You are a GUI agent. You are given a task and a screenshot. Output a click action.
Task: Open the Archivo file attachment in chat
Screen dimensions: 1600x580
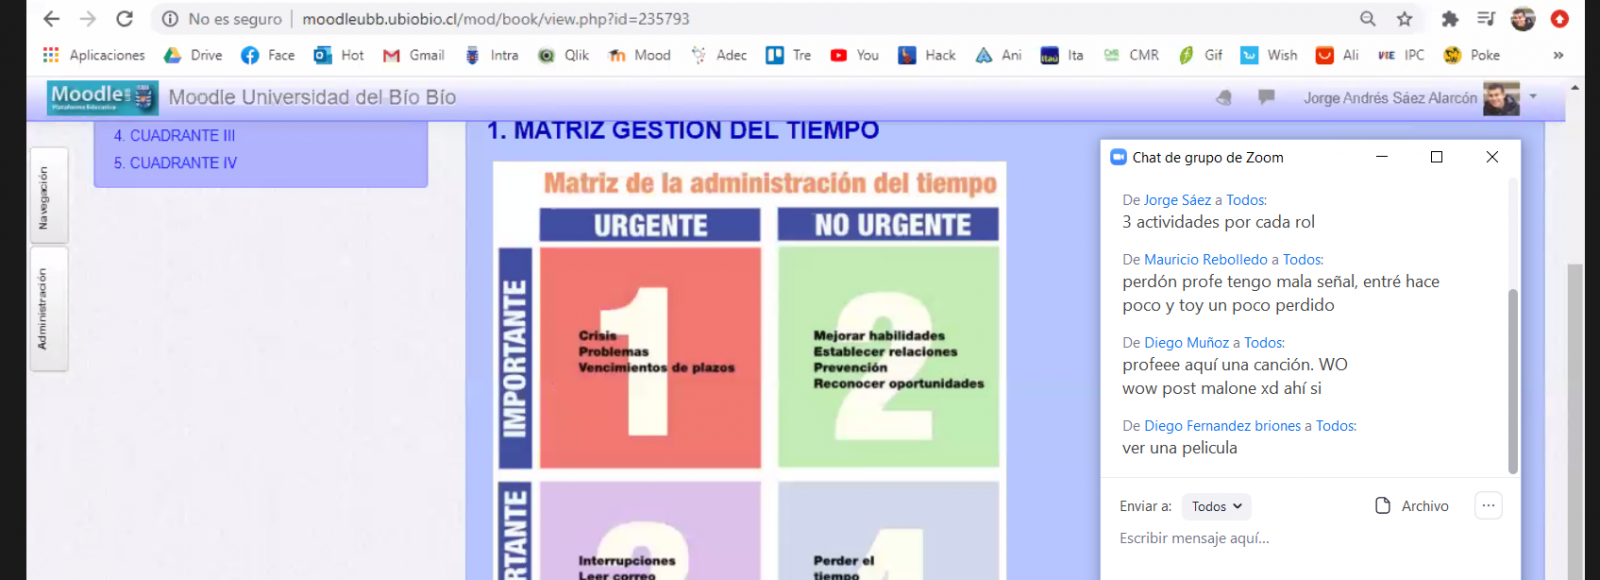coord(1412,506)
